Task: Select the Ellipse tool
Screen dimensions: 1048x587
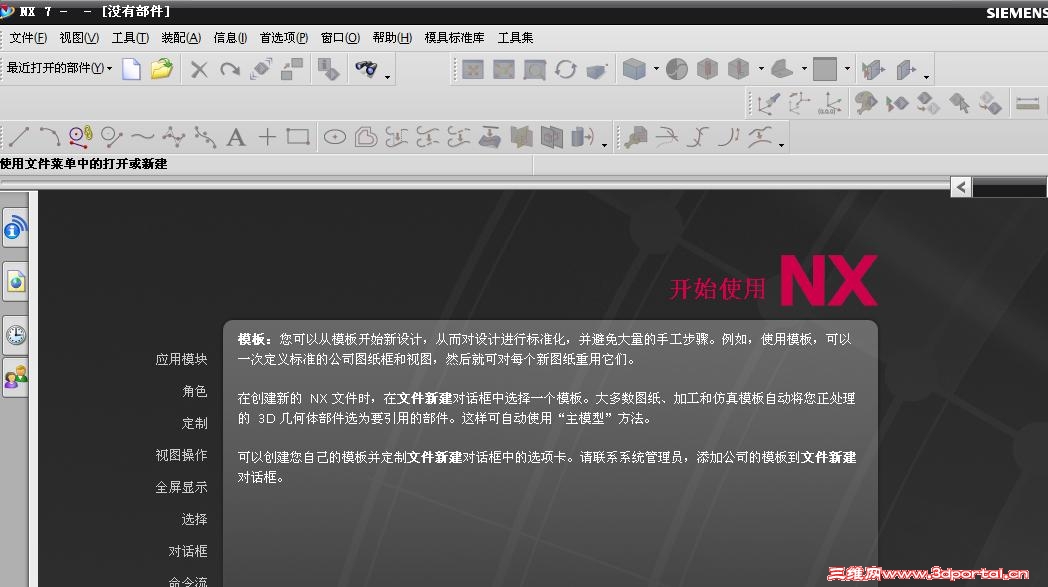Action: click(335, 137)
